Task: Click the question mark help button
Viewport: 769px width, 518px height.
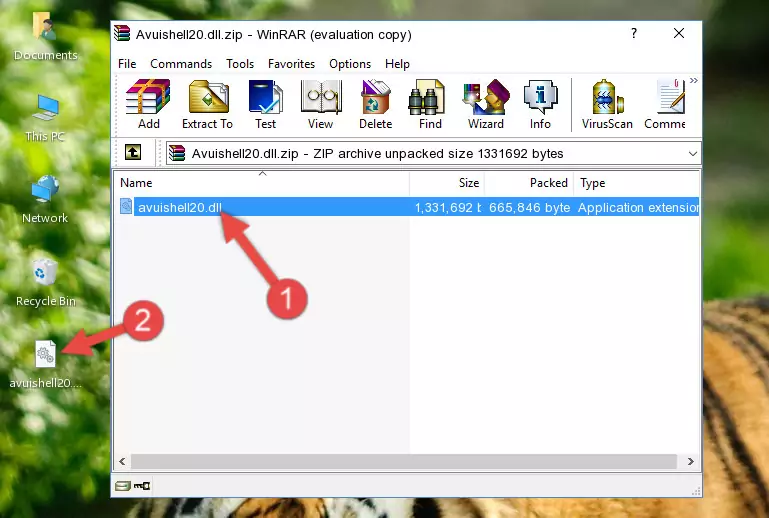Action: [x=634, y=33]
